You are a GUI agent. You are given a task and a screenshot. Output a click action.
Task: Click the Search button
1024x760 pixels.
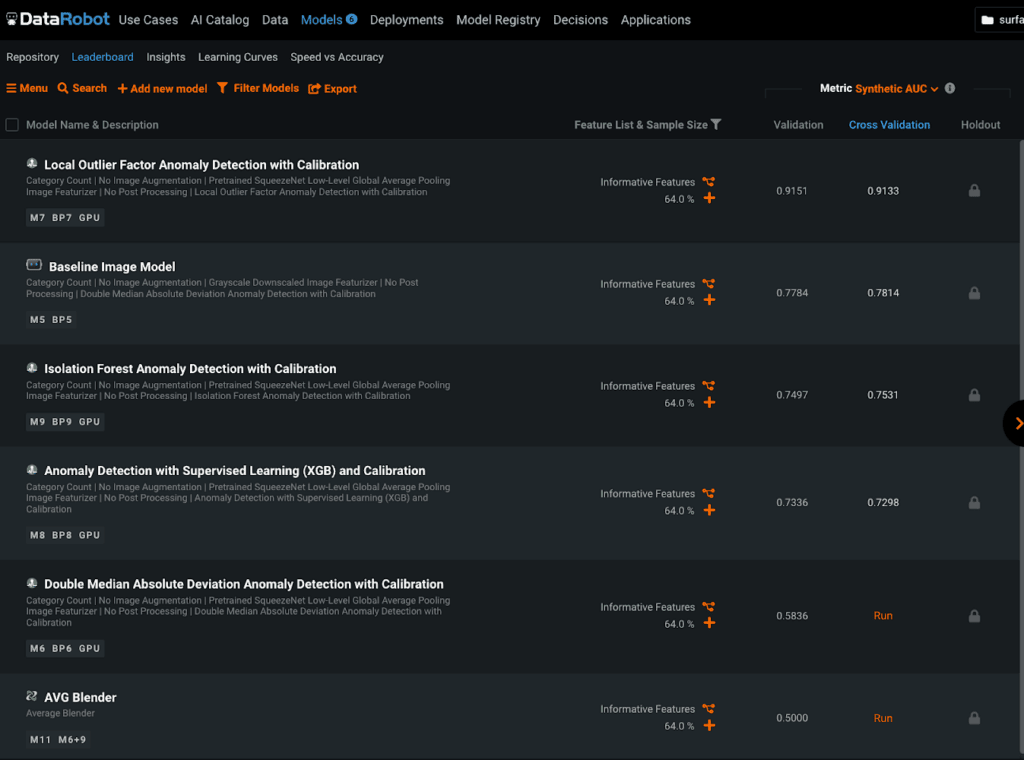(x=82, y=88)
